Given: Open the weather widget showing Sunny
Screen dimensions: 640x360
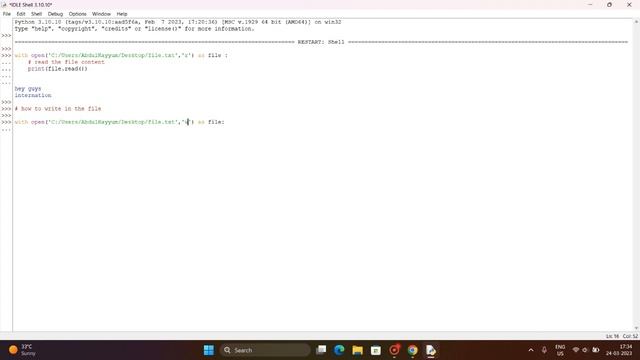Looking at the screenshot, I should click(x=23, y=350).
